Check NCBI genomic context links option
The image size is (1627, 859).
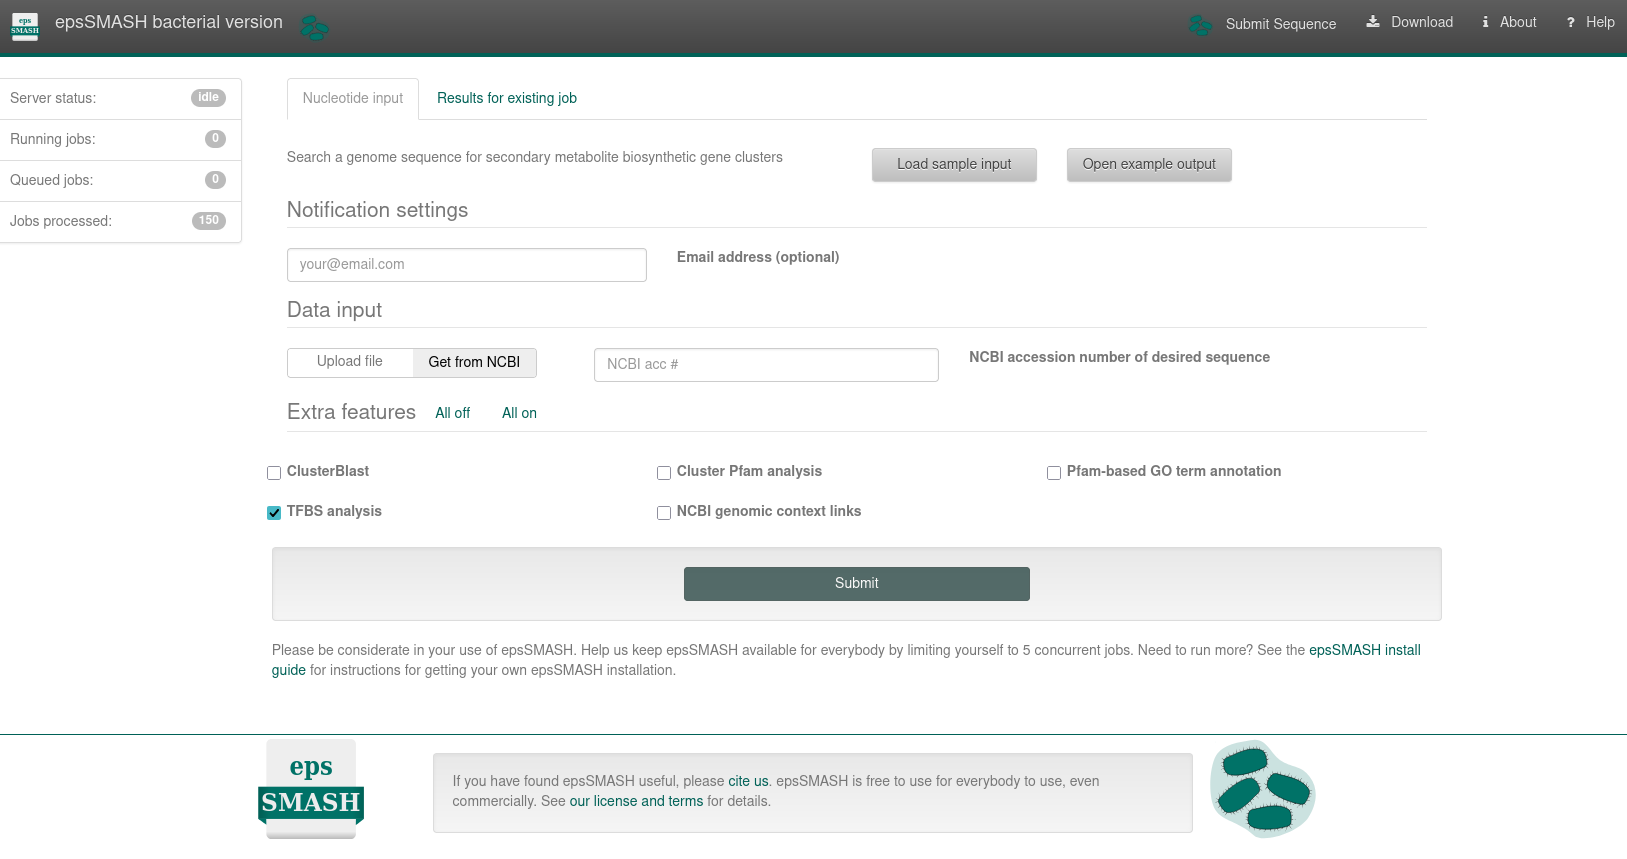pyautogui.click(x=664, y=513)
